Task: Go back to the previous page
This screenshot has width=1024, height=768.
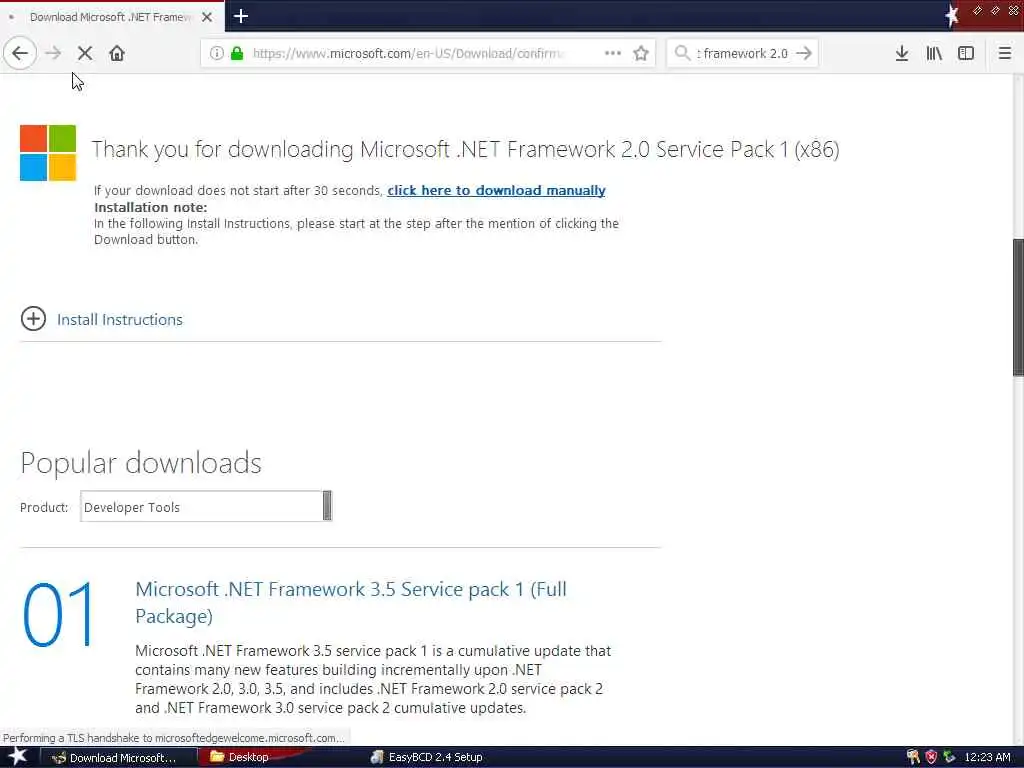Action: click(20, 54)
